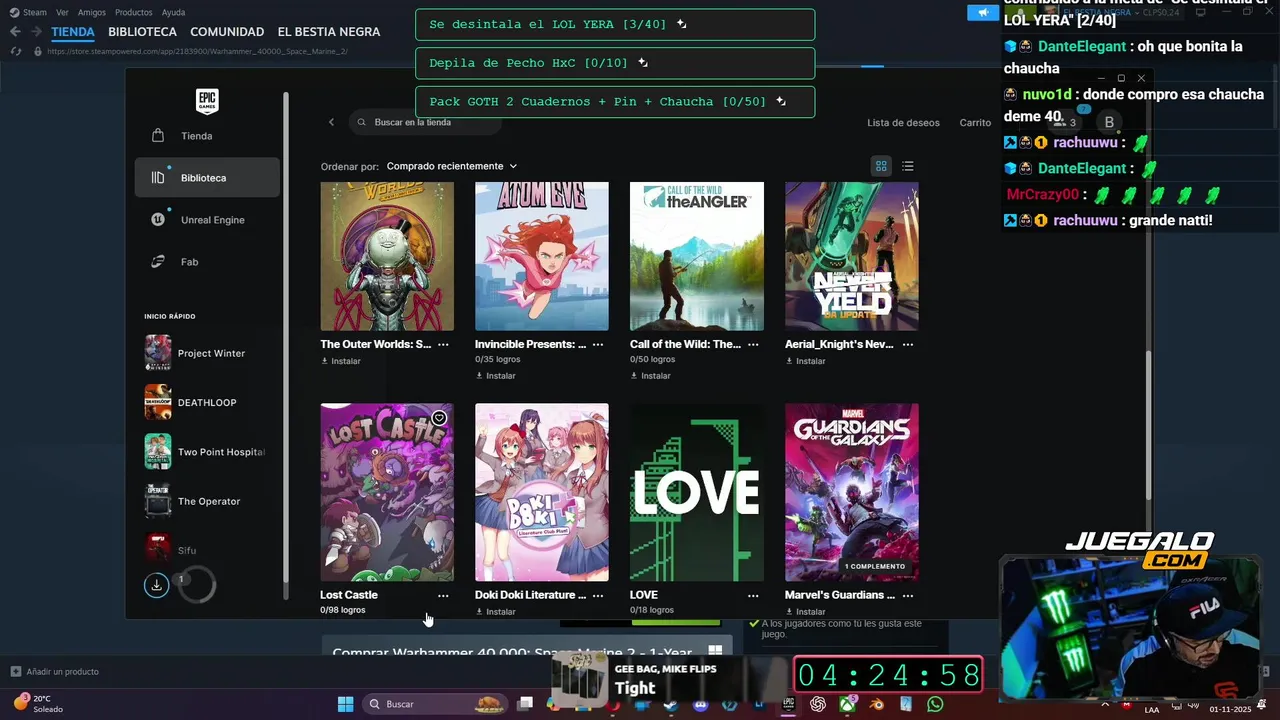Click Steam's forward navigation arrow
The height and width of the screenshot is (720, 1280).
point(37,32)
